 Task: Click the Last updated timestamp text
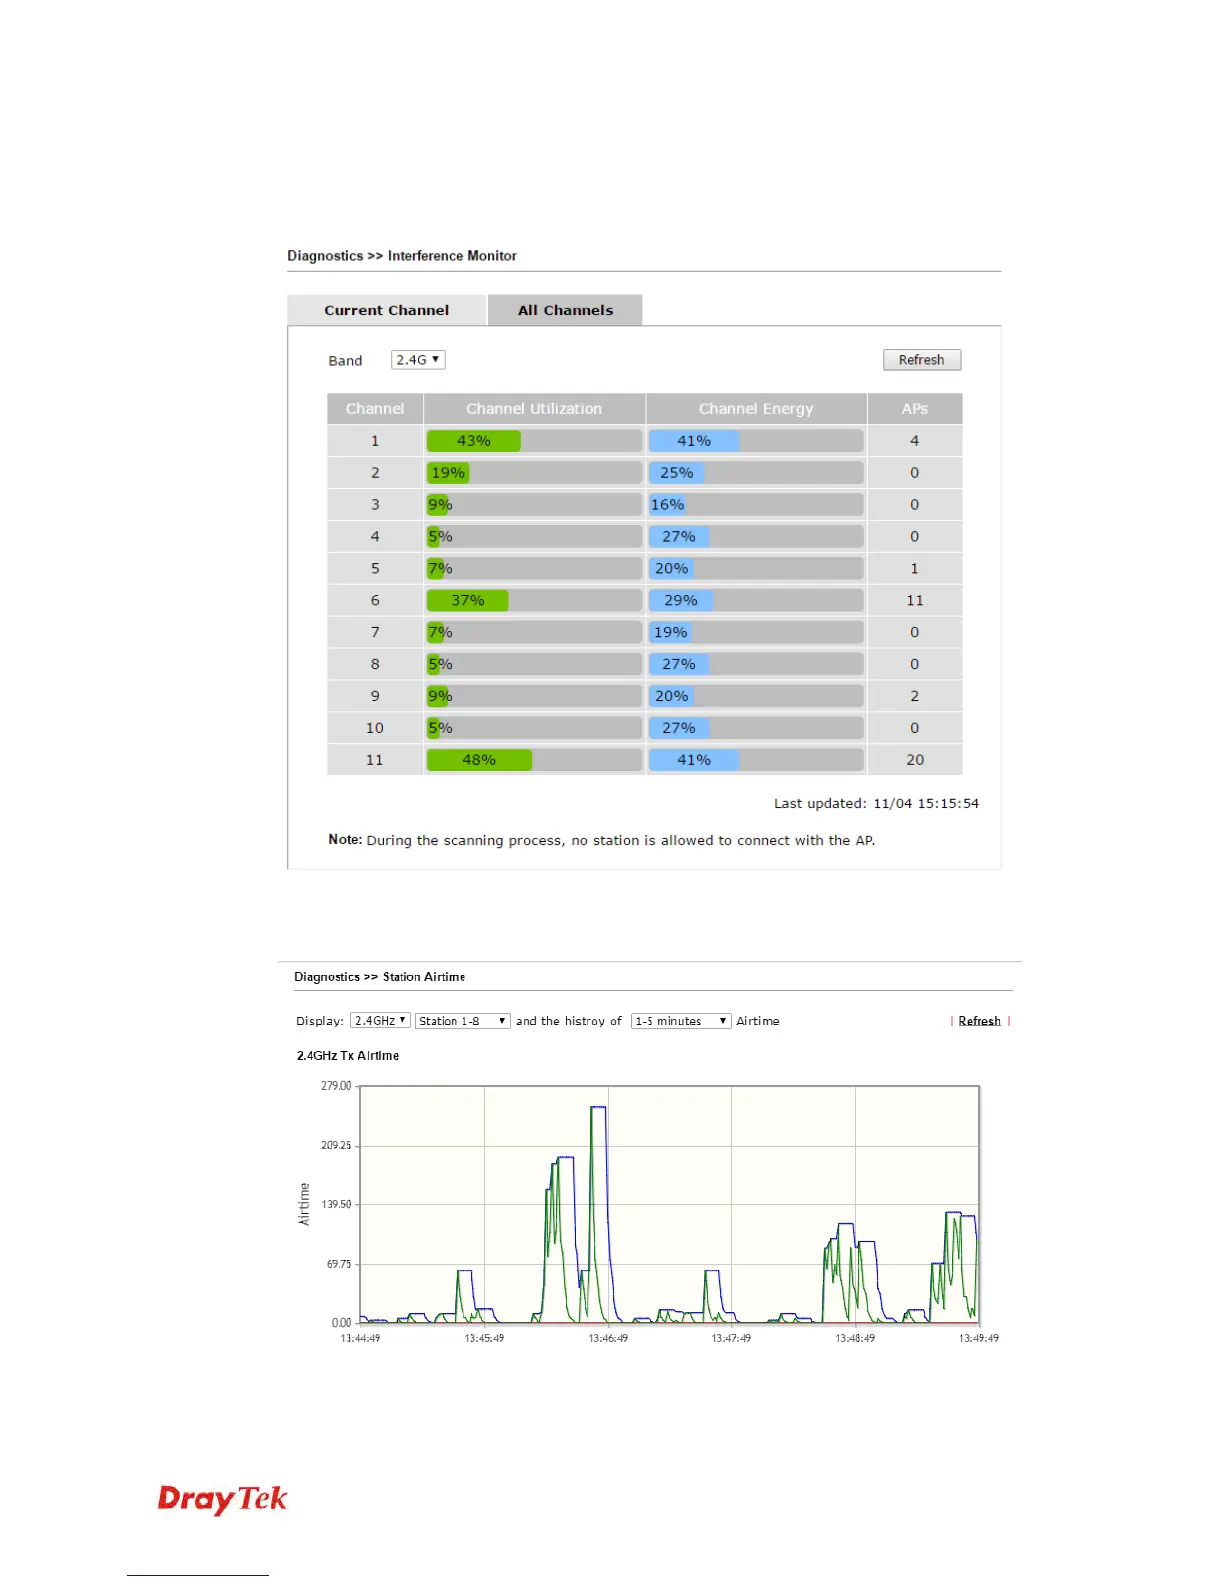pos(876,803)
